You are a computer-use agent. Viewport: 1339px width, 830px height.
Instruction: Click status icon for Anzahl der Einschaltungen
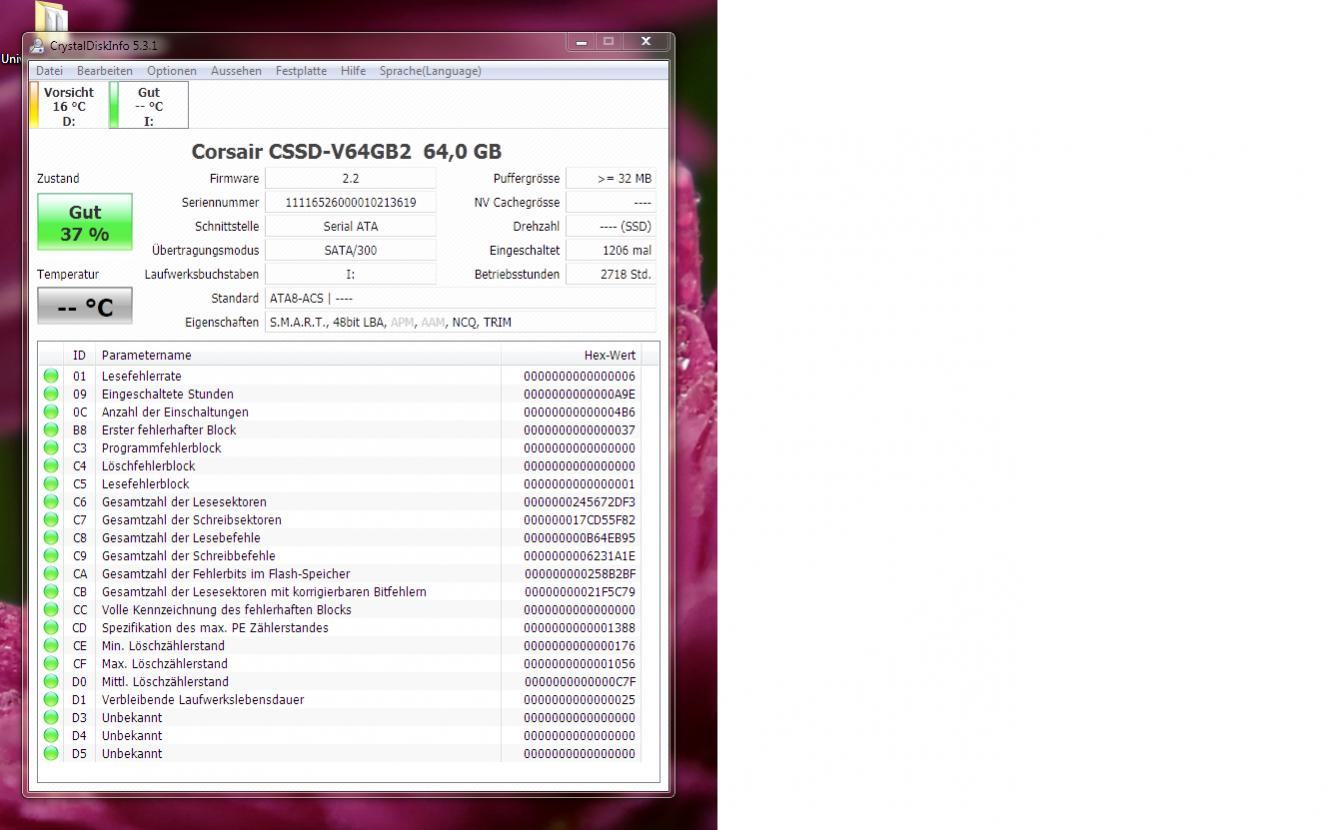click(x=51, y=412)
